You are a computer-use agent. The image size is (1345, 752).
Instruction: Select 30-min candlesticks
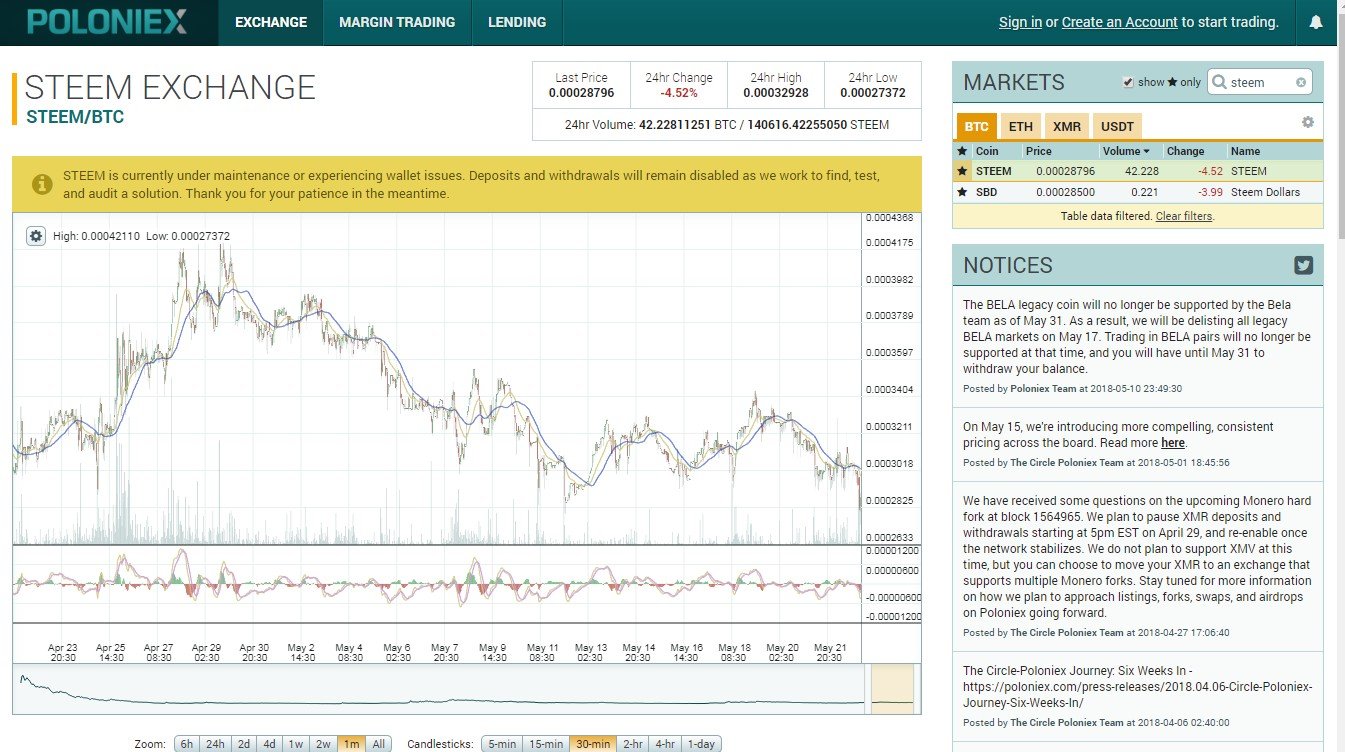point(593,744)
